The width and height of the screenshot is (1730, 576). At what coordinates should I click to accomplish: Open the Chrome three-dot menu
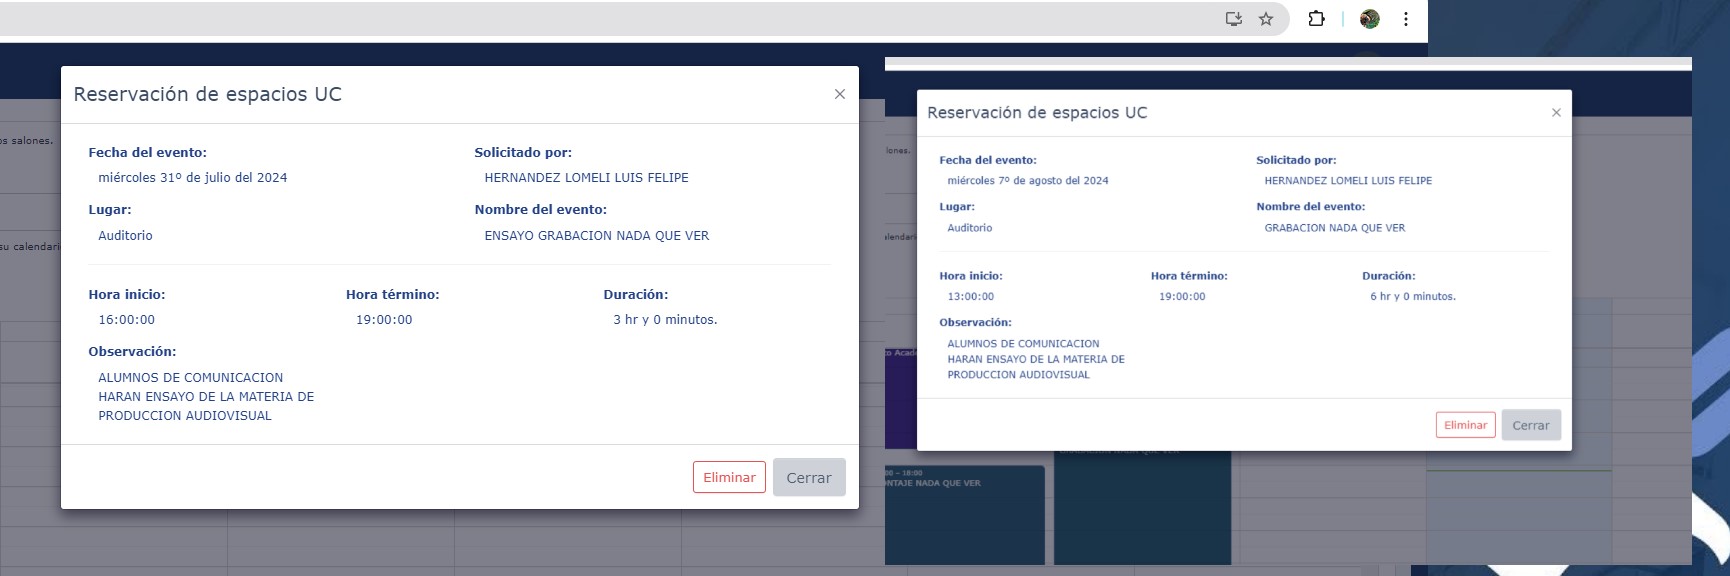coord(1405,19)
